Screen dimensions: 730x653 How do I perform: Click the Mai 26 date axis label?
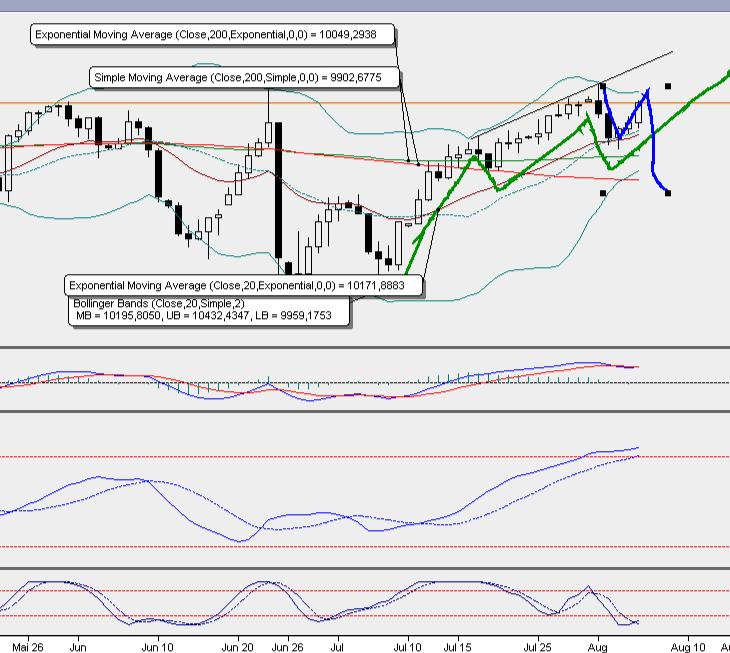pos(27,647)
